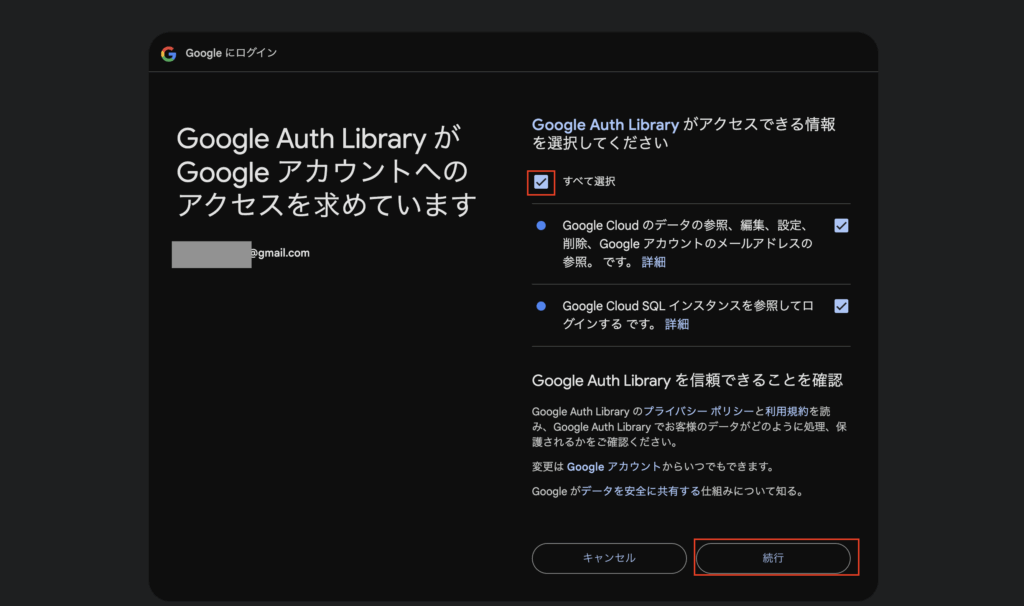Viewport: 1024px width, 606px height.
Task: Uncheck the Google Cloud data access checkbox
Action: pos(841,226)
